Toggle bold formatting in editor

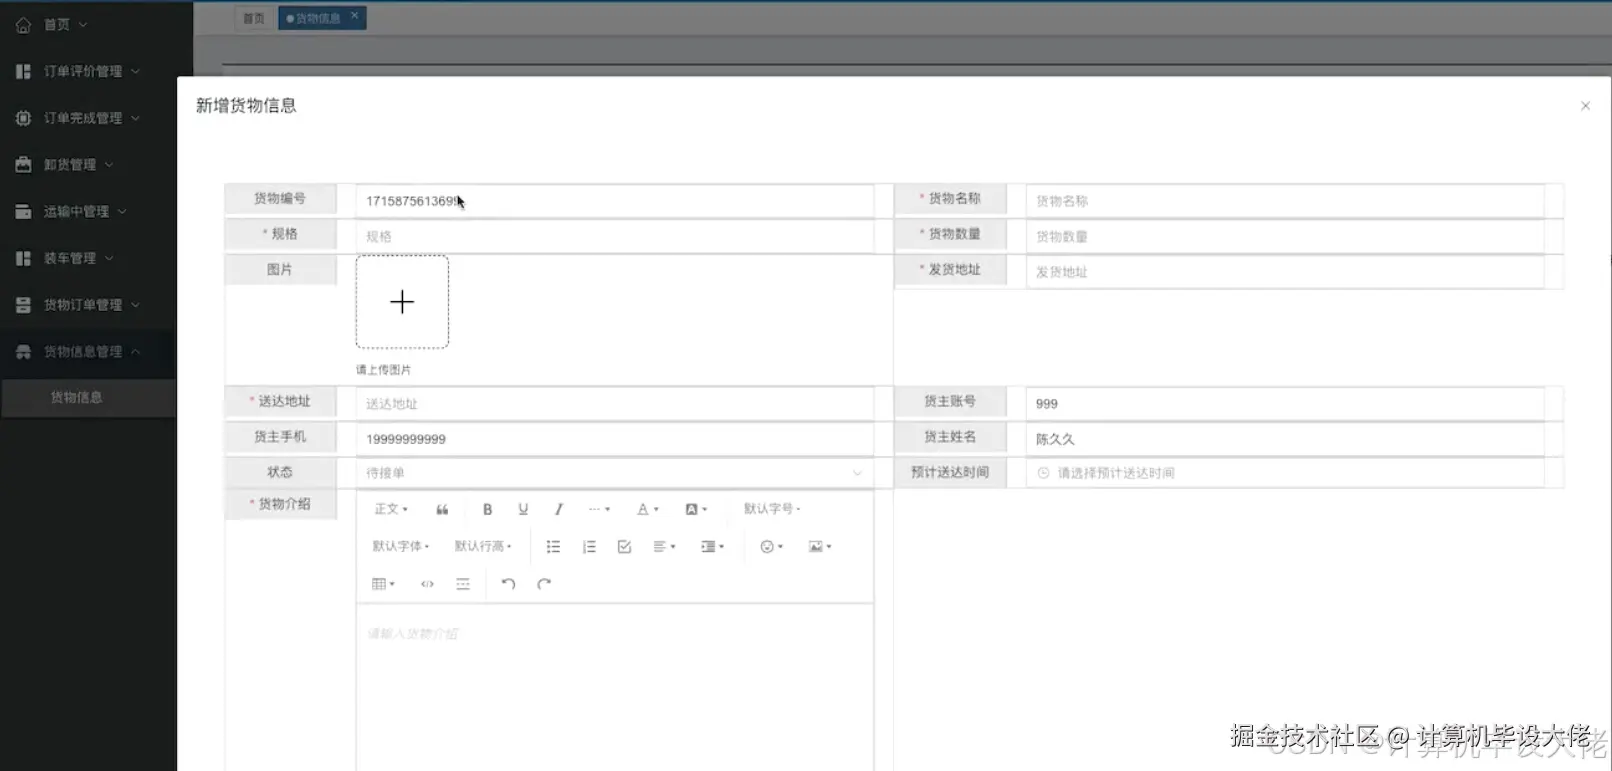[487, 509]
